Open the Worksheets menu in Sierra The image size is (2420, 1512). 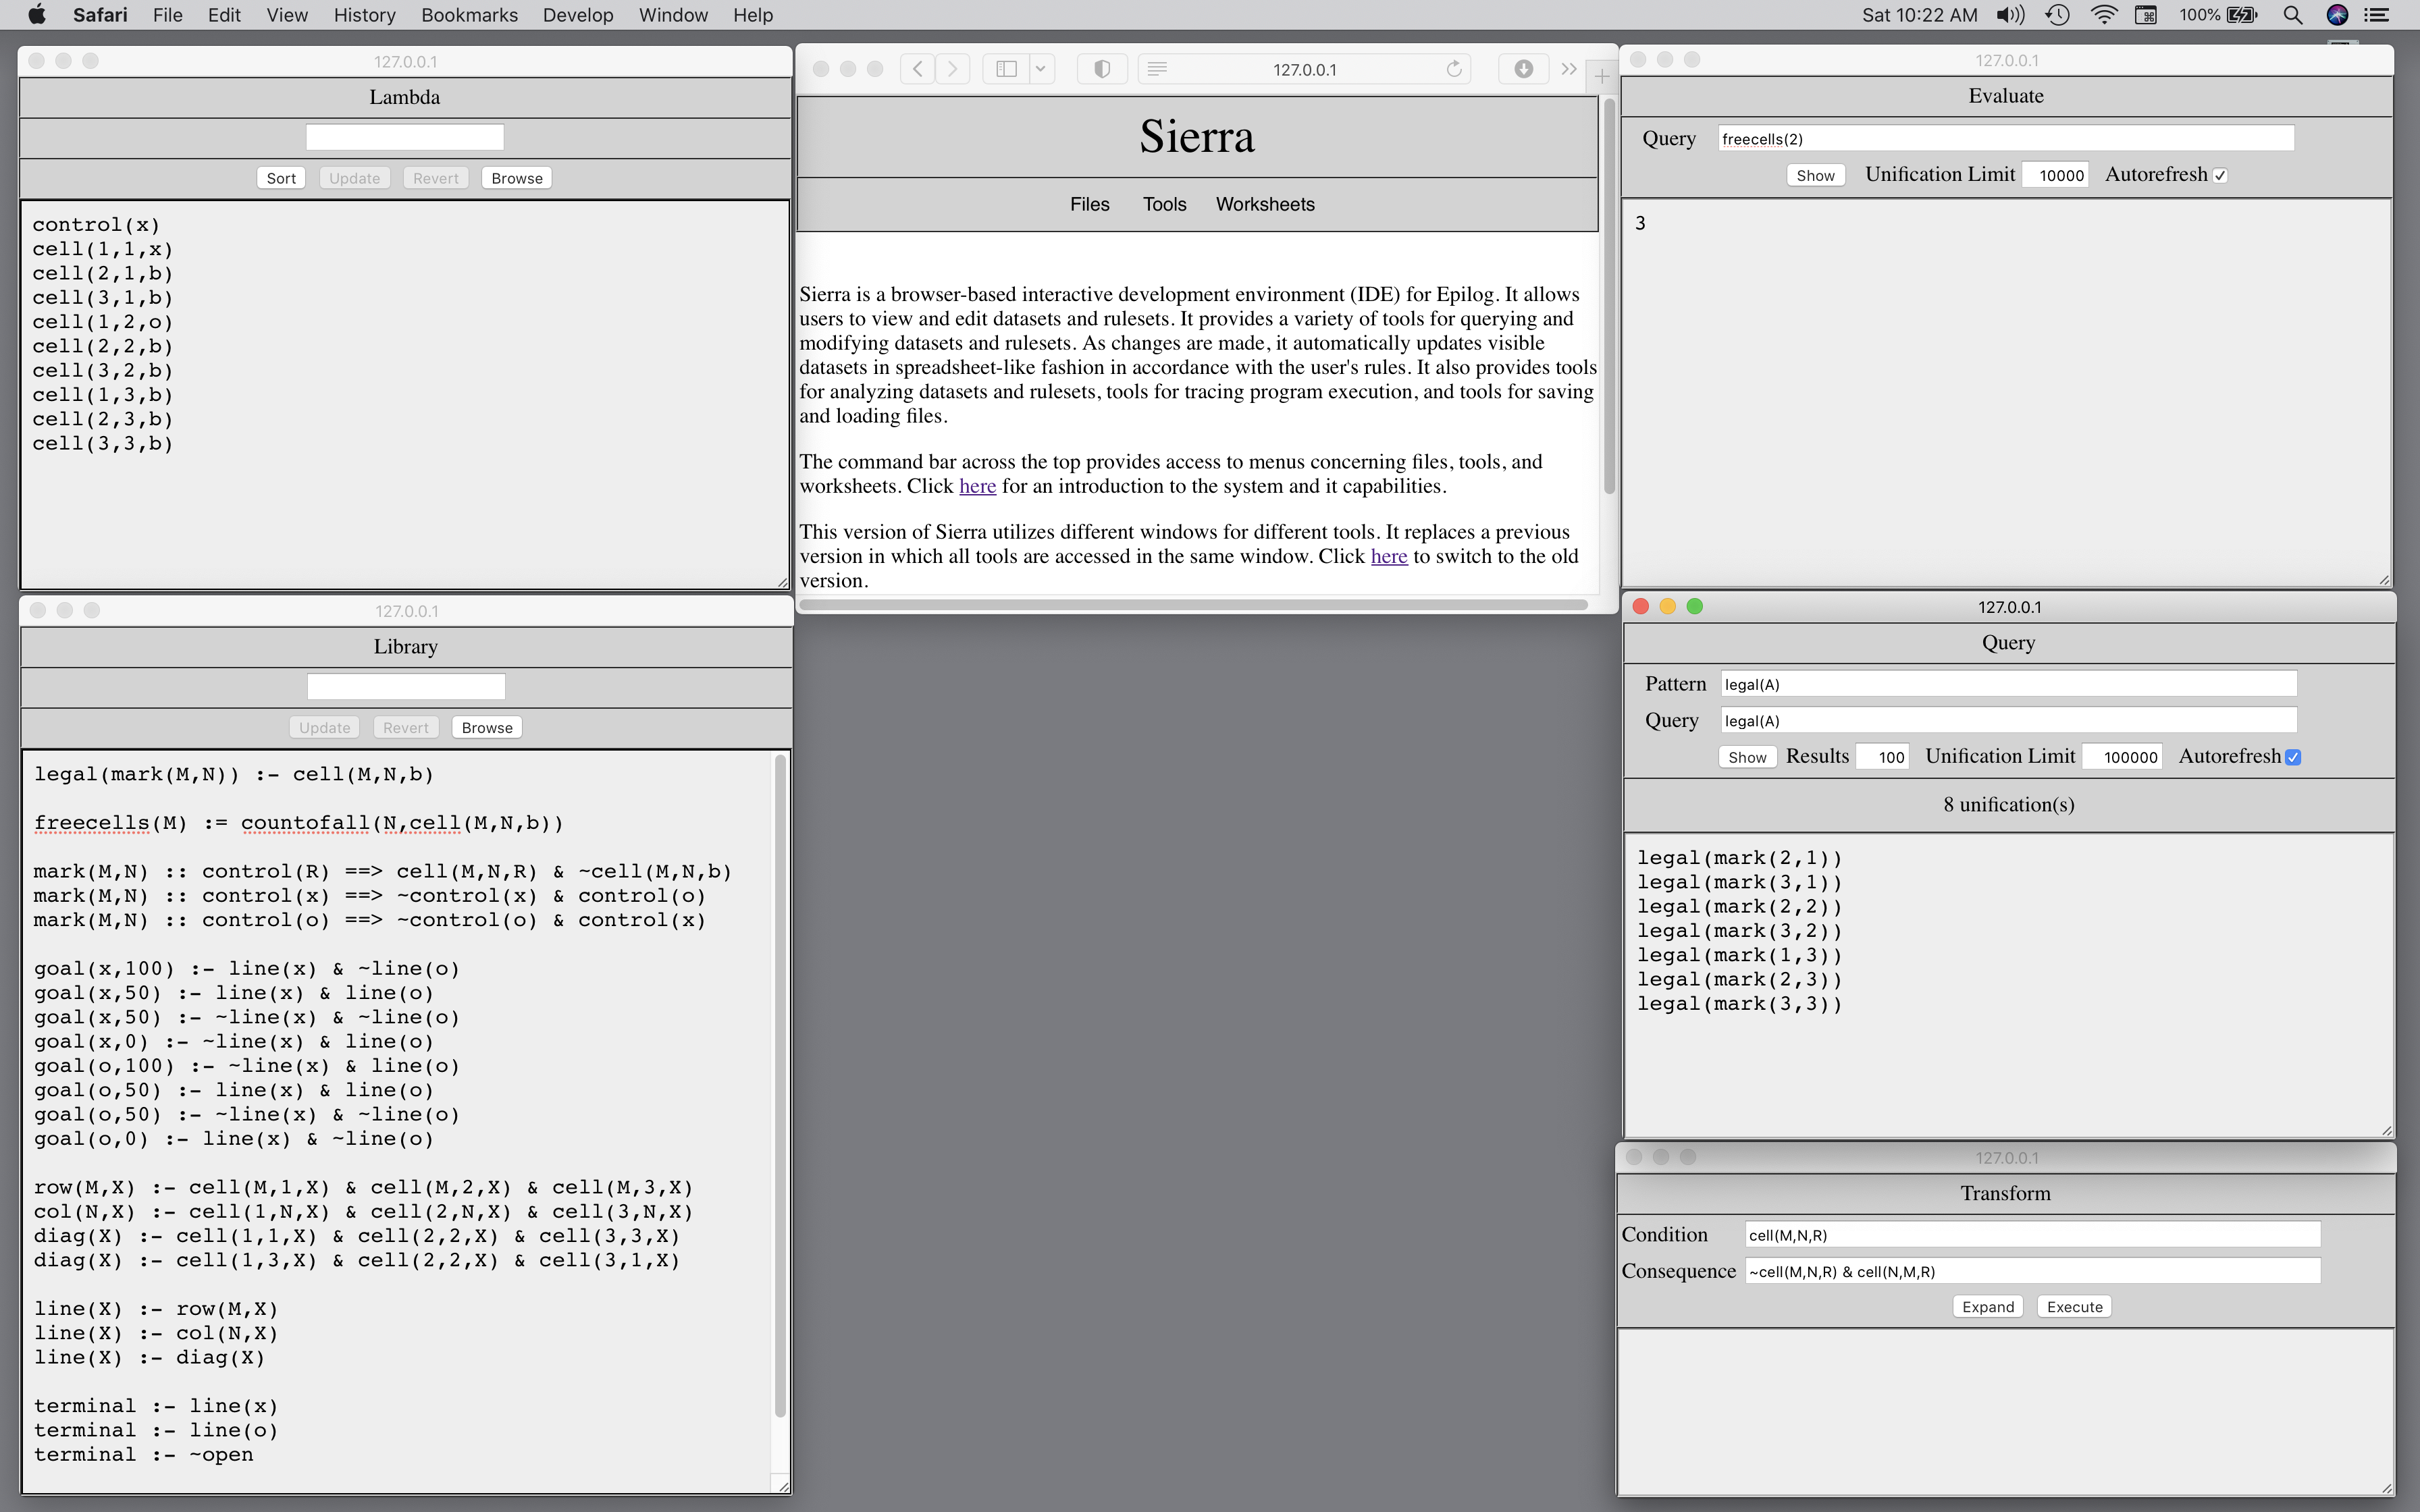tap(1265, 204)
